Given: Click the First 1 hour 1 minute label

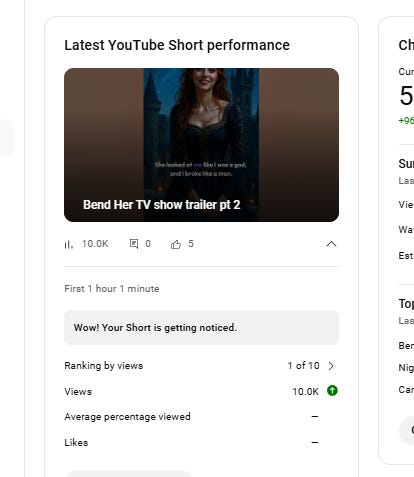Looking at the screenshot, I should point(112,289).
